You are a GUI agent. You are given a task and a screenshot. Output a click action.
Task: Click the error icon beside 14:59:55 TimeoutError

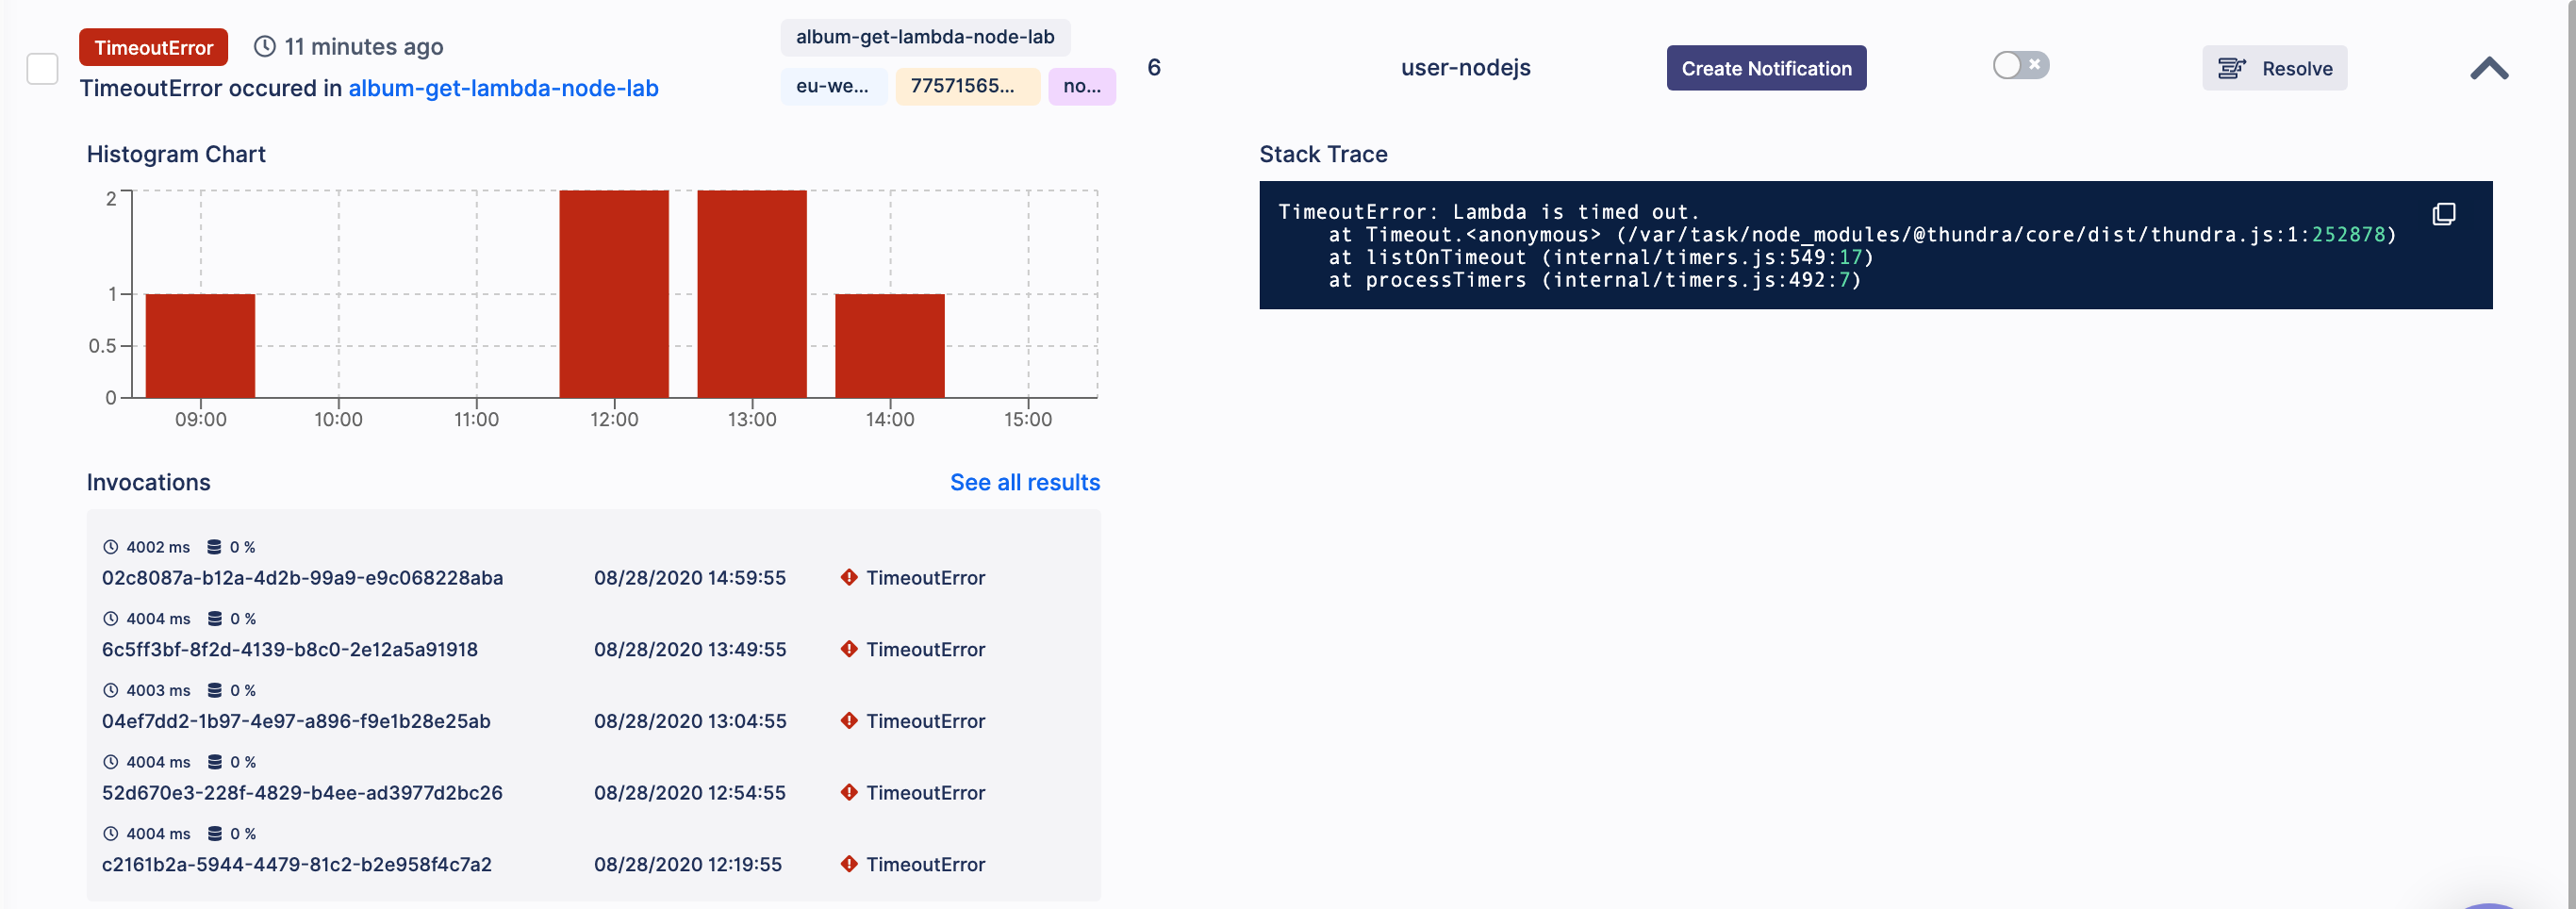[x=849, y=578]
